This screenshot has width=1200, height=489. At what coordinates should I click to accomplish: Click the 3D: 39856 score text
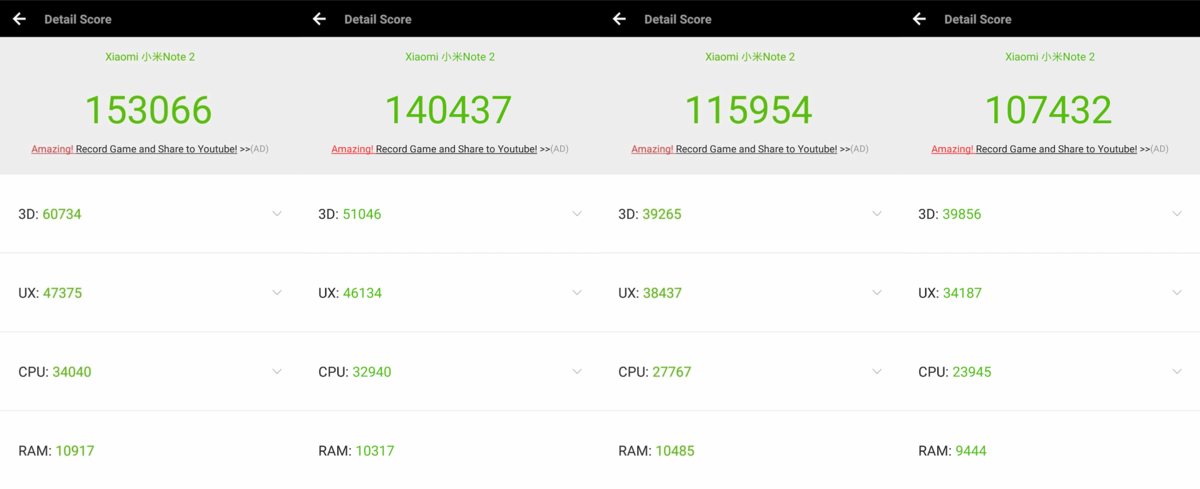(x=950, y=214)
